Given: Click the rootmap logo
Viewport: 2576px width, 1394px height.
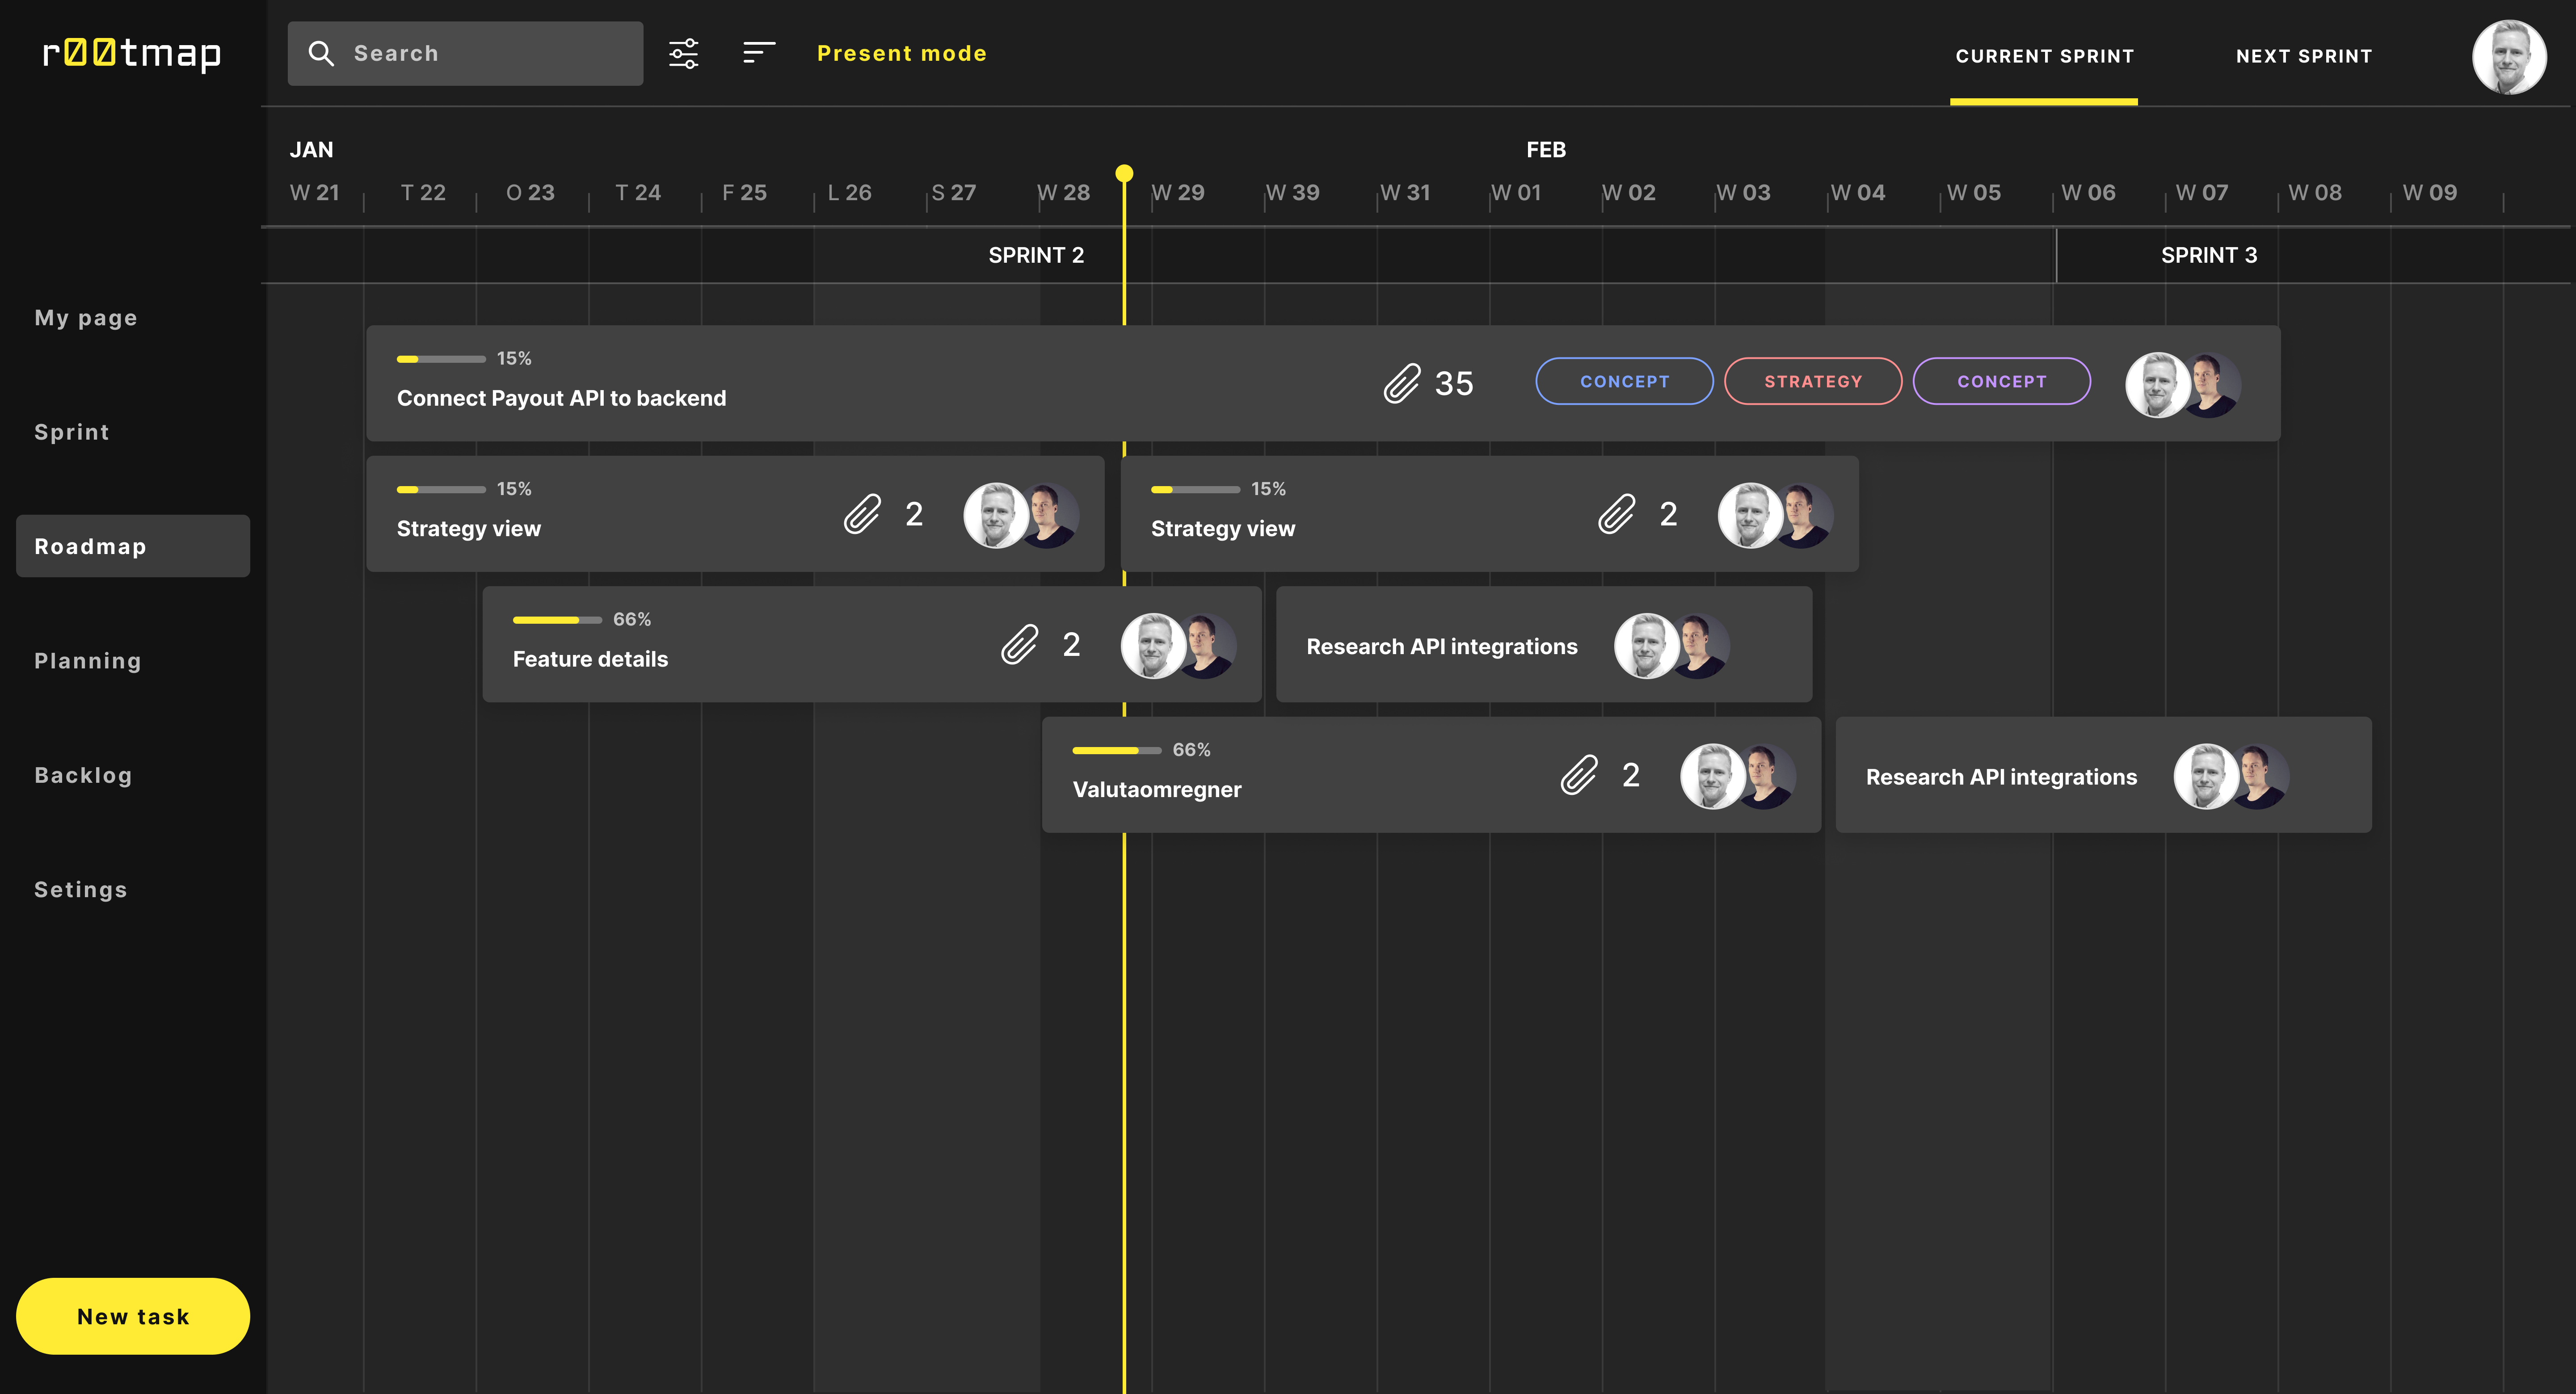Looking at the screenshot, I should (132, 53).
